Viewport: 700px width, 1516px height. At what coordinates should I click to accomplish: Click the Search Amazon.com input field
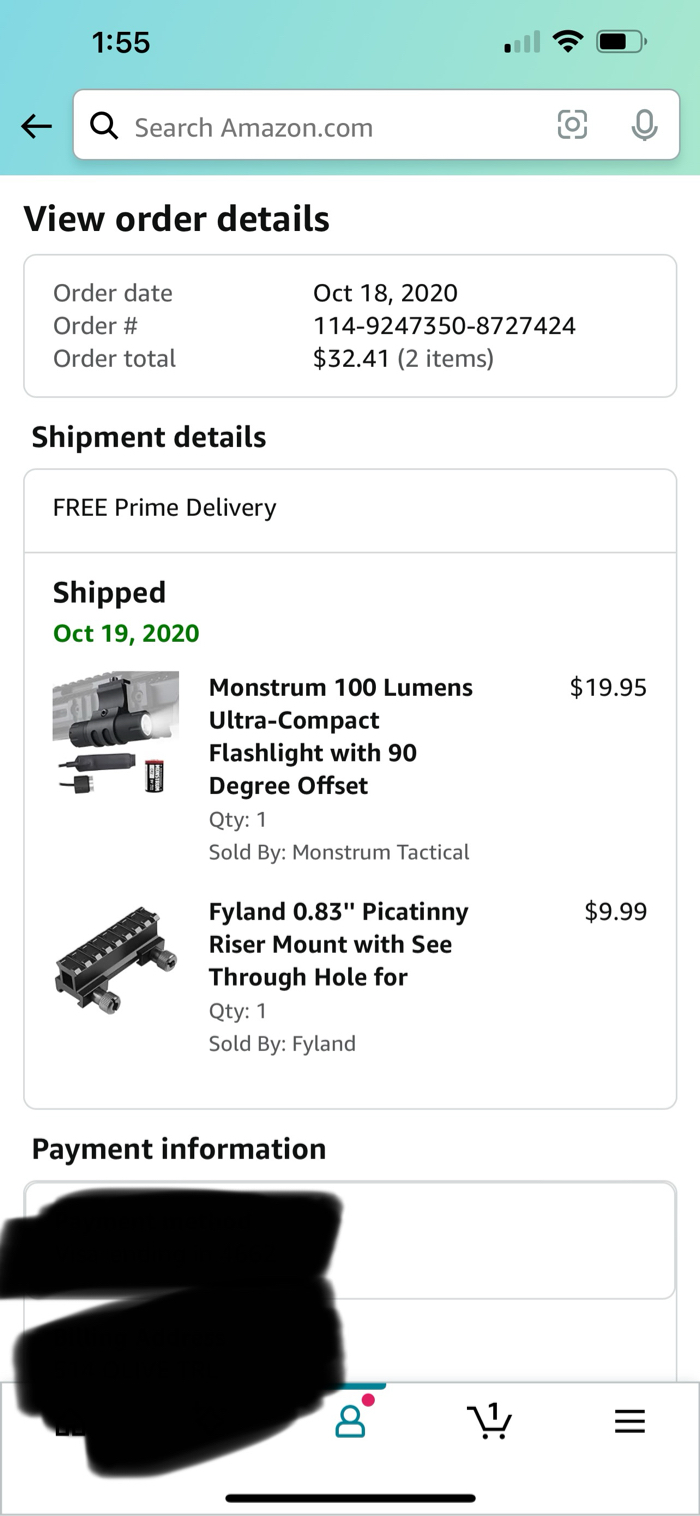330,127
